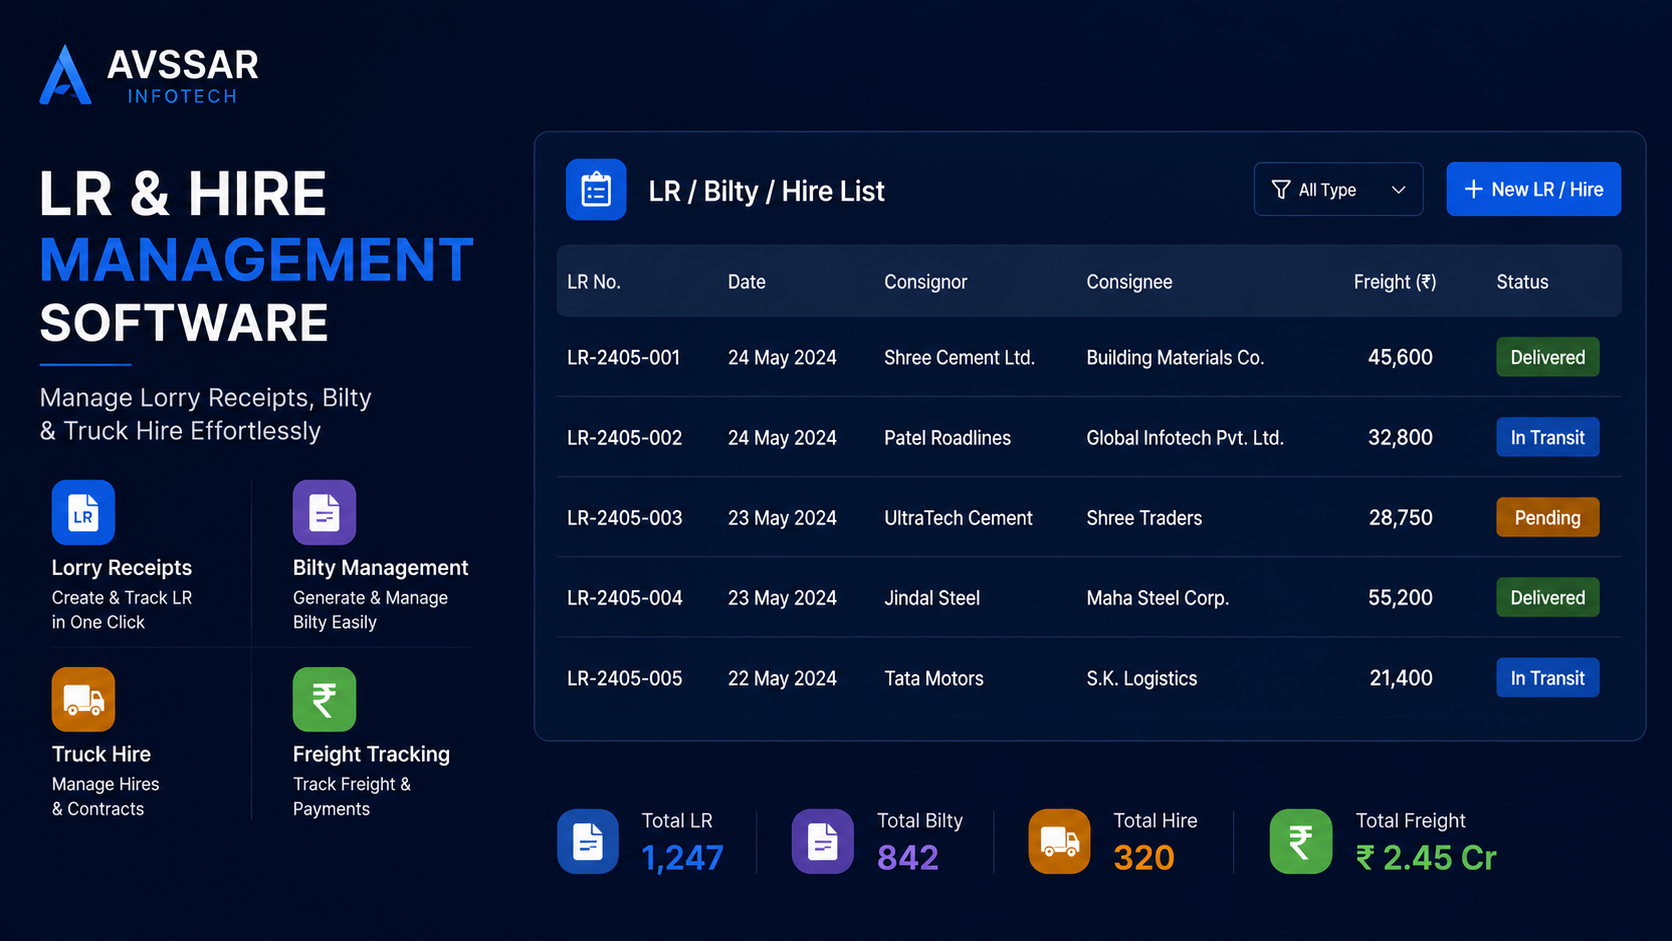Viewport: 1672px width, 941px height.
Task: Open record LR-2405-001
Action: [623, 357]
